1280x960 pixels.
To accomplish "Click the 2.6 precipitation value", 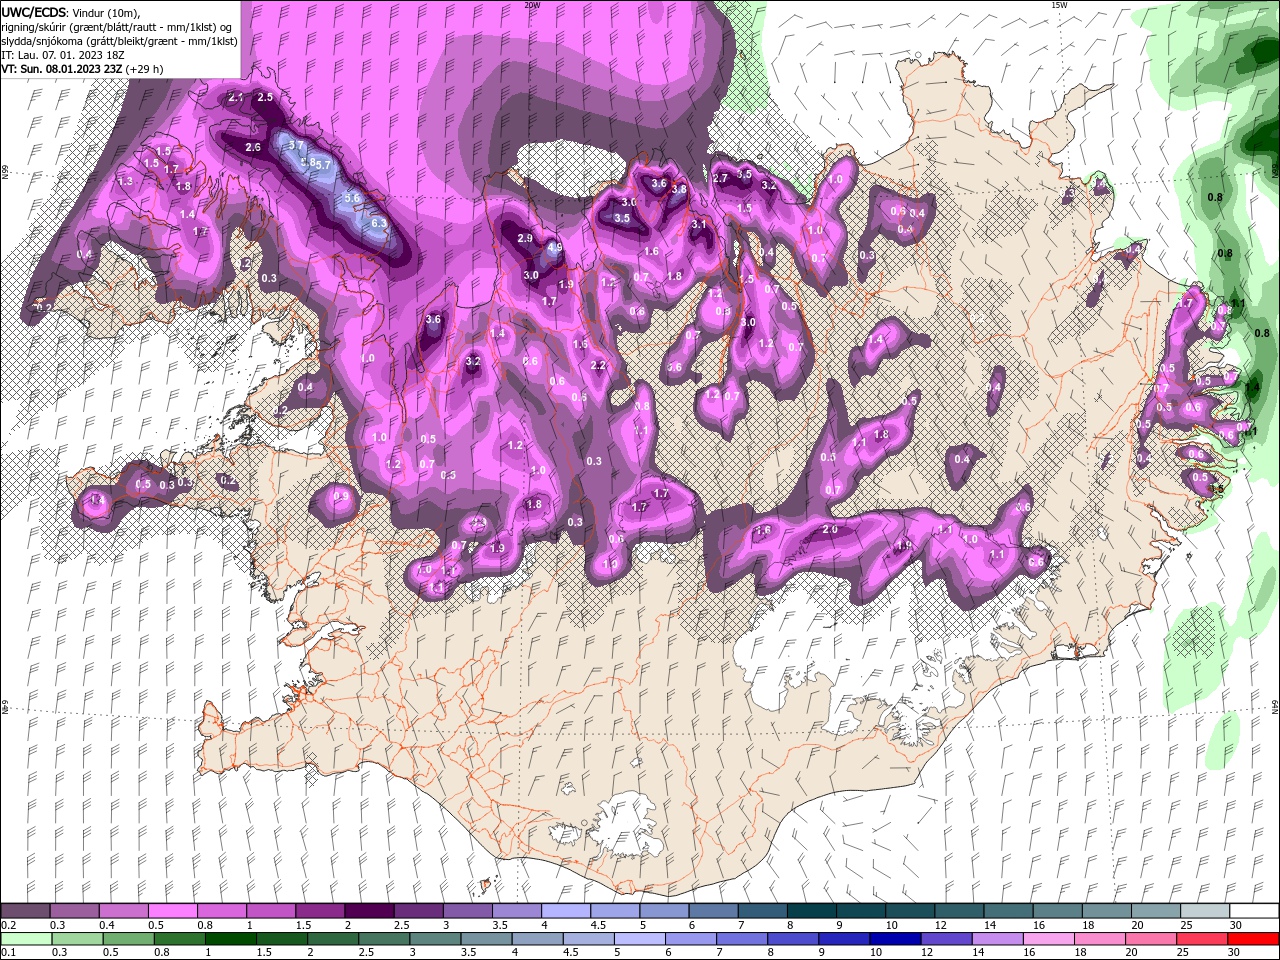I will [x=253, y=147].
